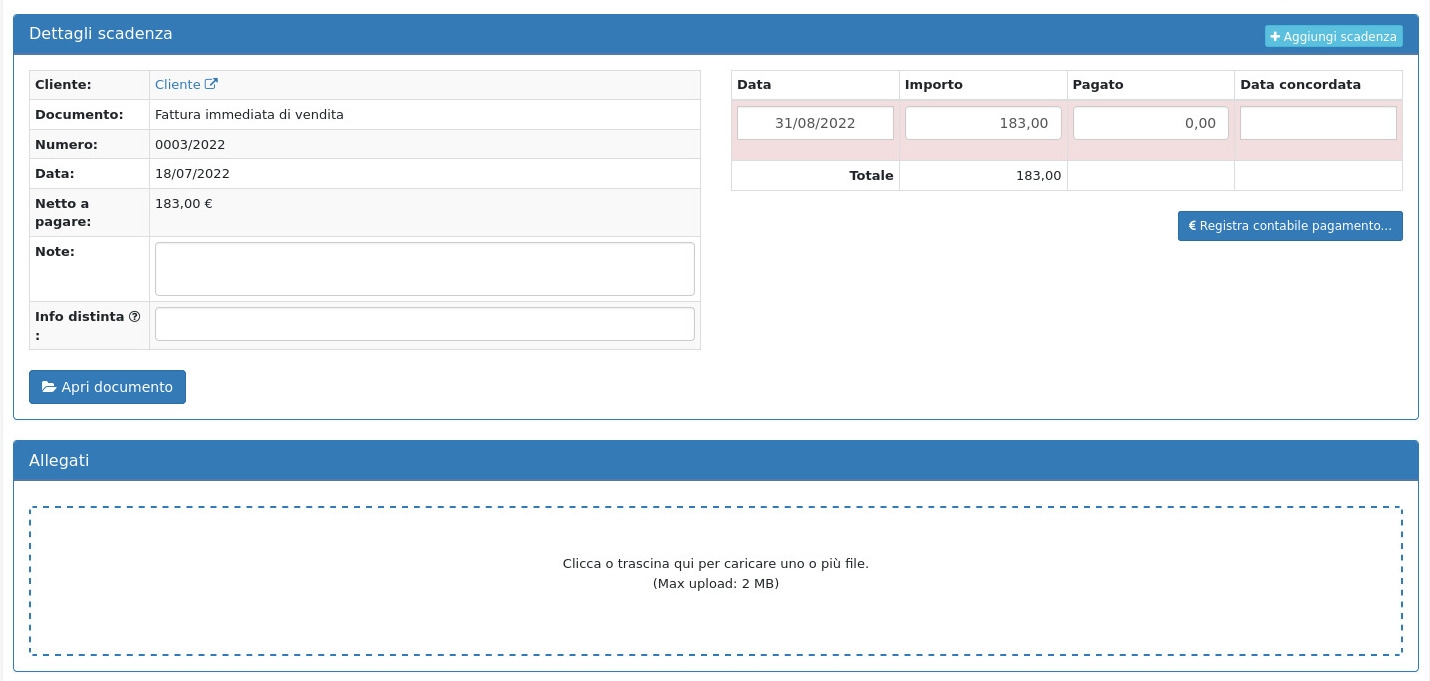Click the Dettagli scadenza panel title

click(x=101, y=34)
